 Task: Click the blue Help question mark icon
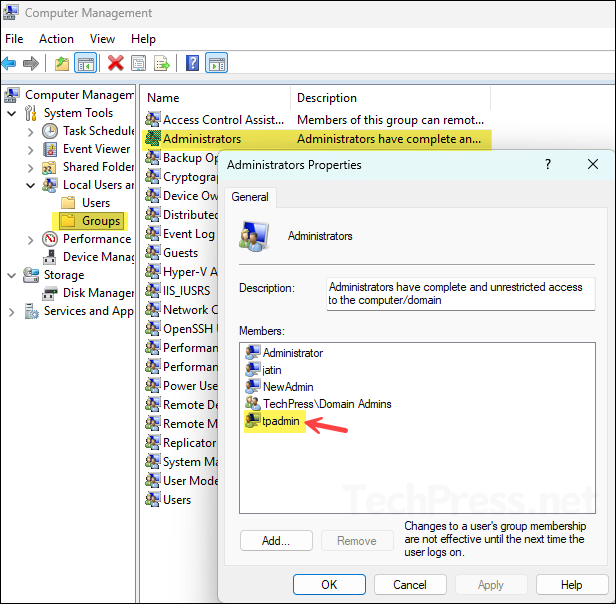192,63
